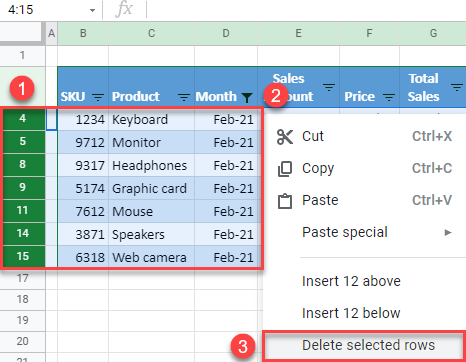Viewport: 466px width, 362px height.
Task: Click the select-all corner box
Action: 21,33
